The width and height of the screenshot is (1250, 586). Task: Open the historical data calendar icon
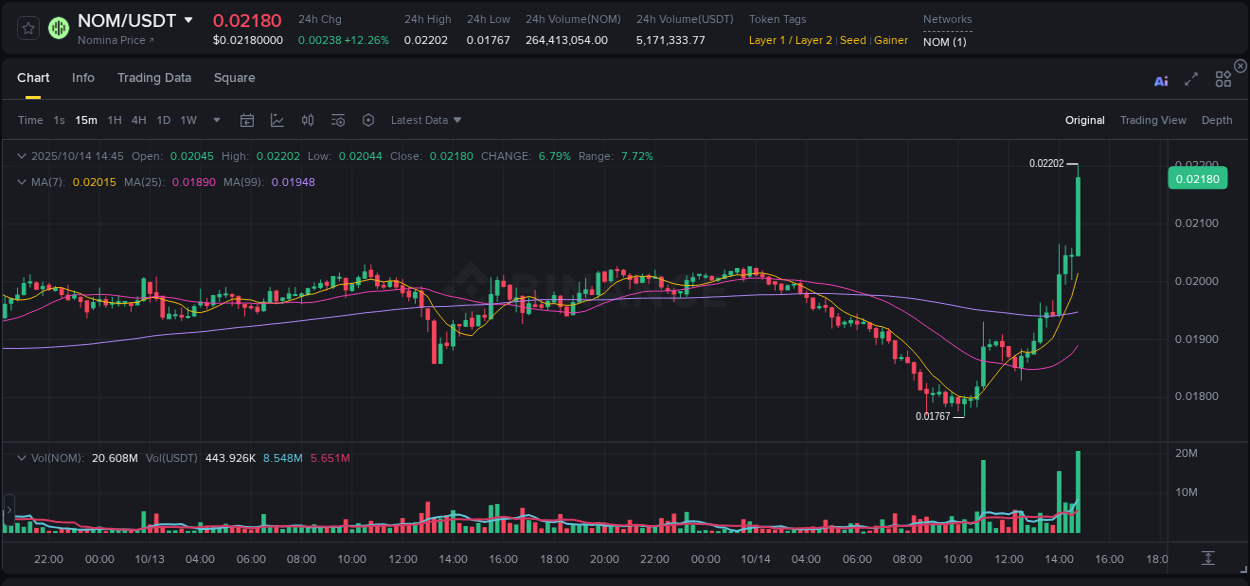[247, 119]
